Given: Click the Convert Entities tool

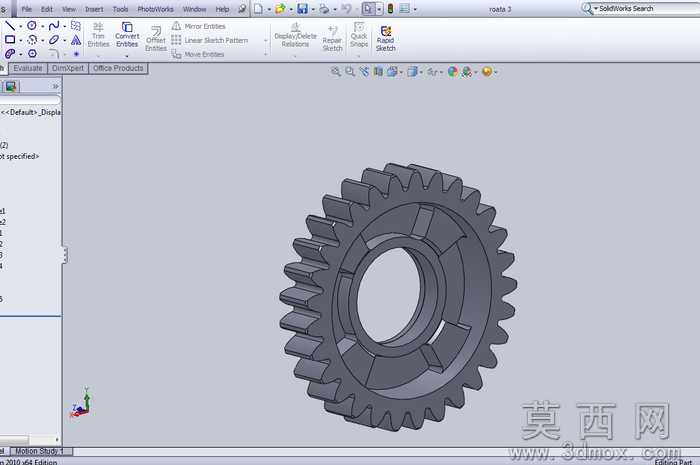Looking at the screenshot, I should [x=127, y=35].
